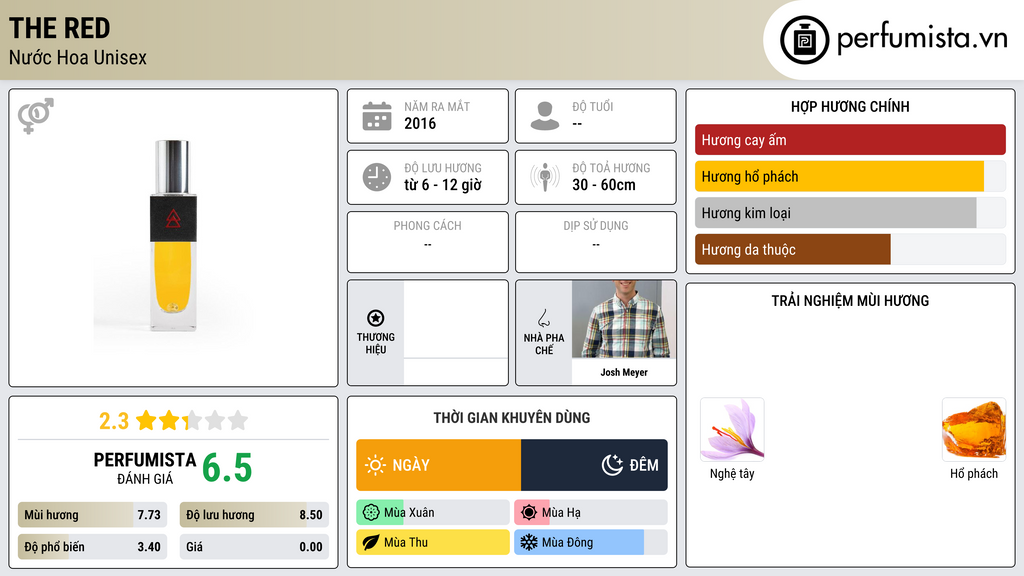Open the Hổ phách amber note thumbnail
The image size is (1024, 576).
pyautogui.click(x=974, y=429)
